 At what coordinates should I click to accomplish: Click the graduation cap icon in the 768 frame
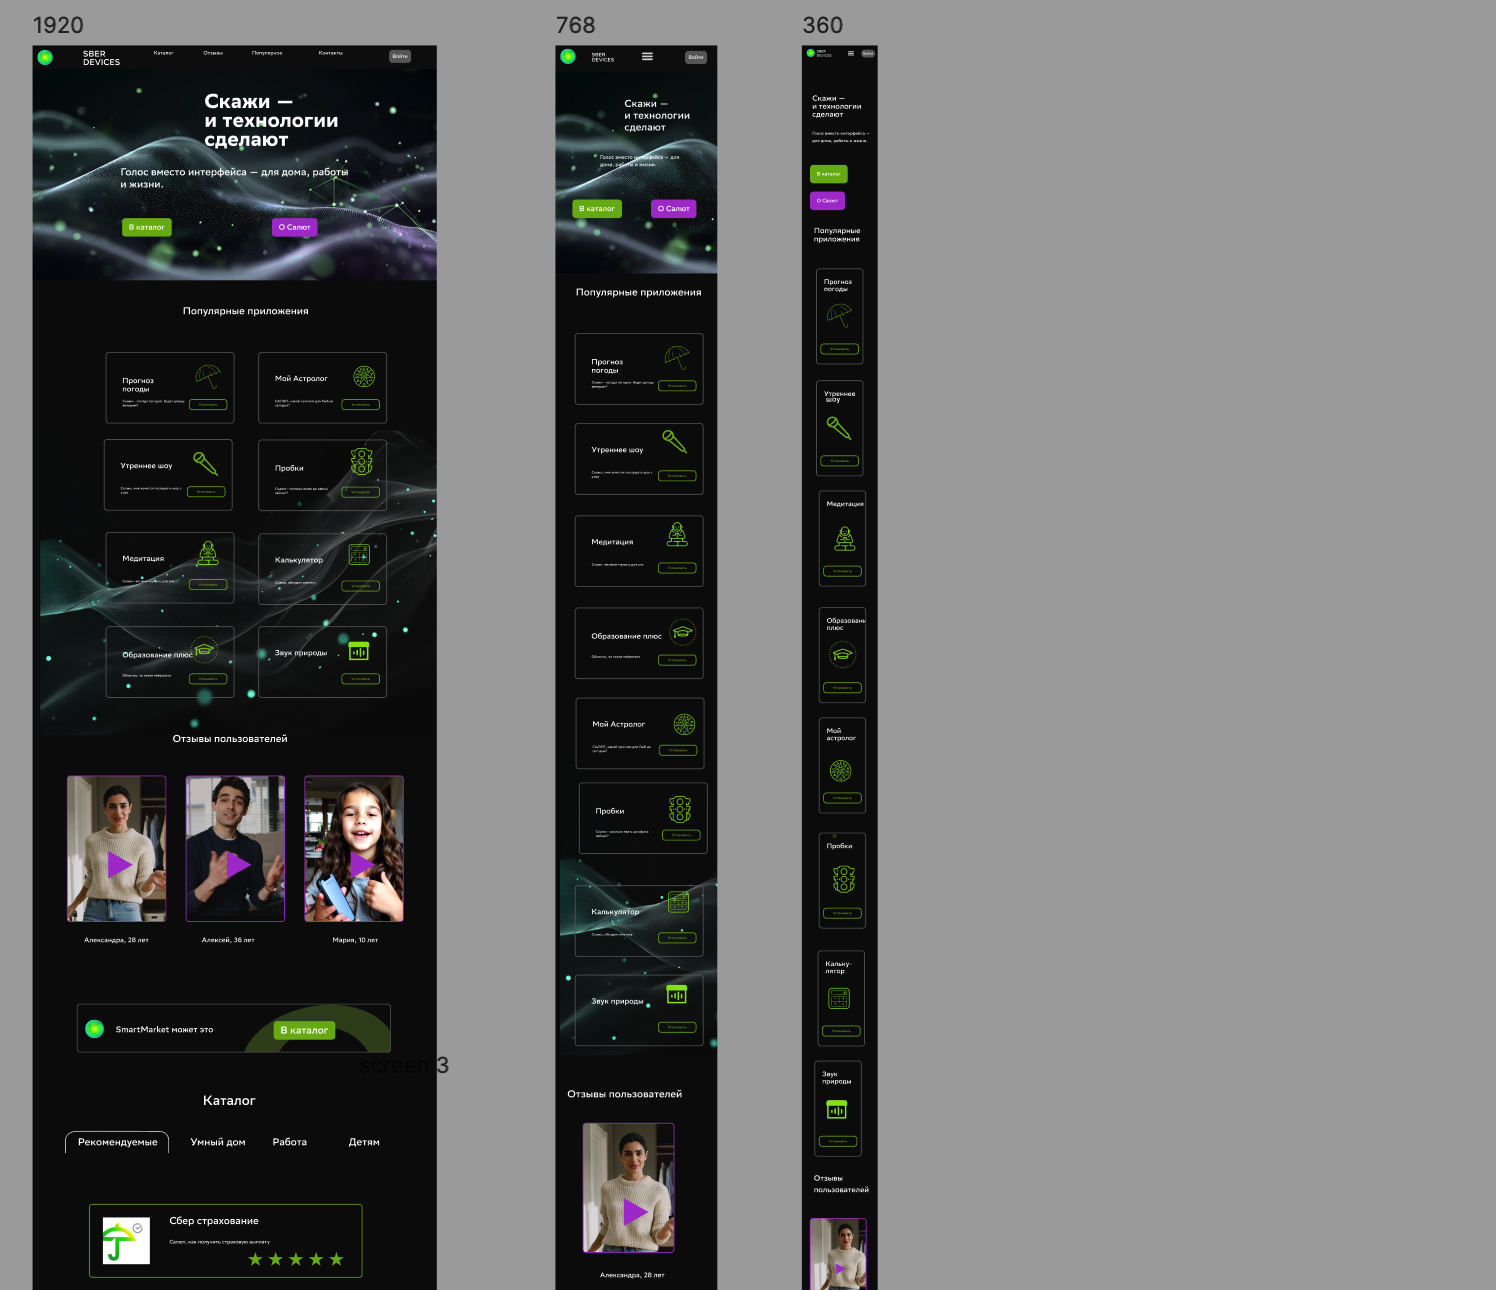point(682,631)
